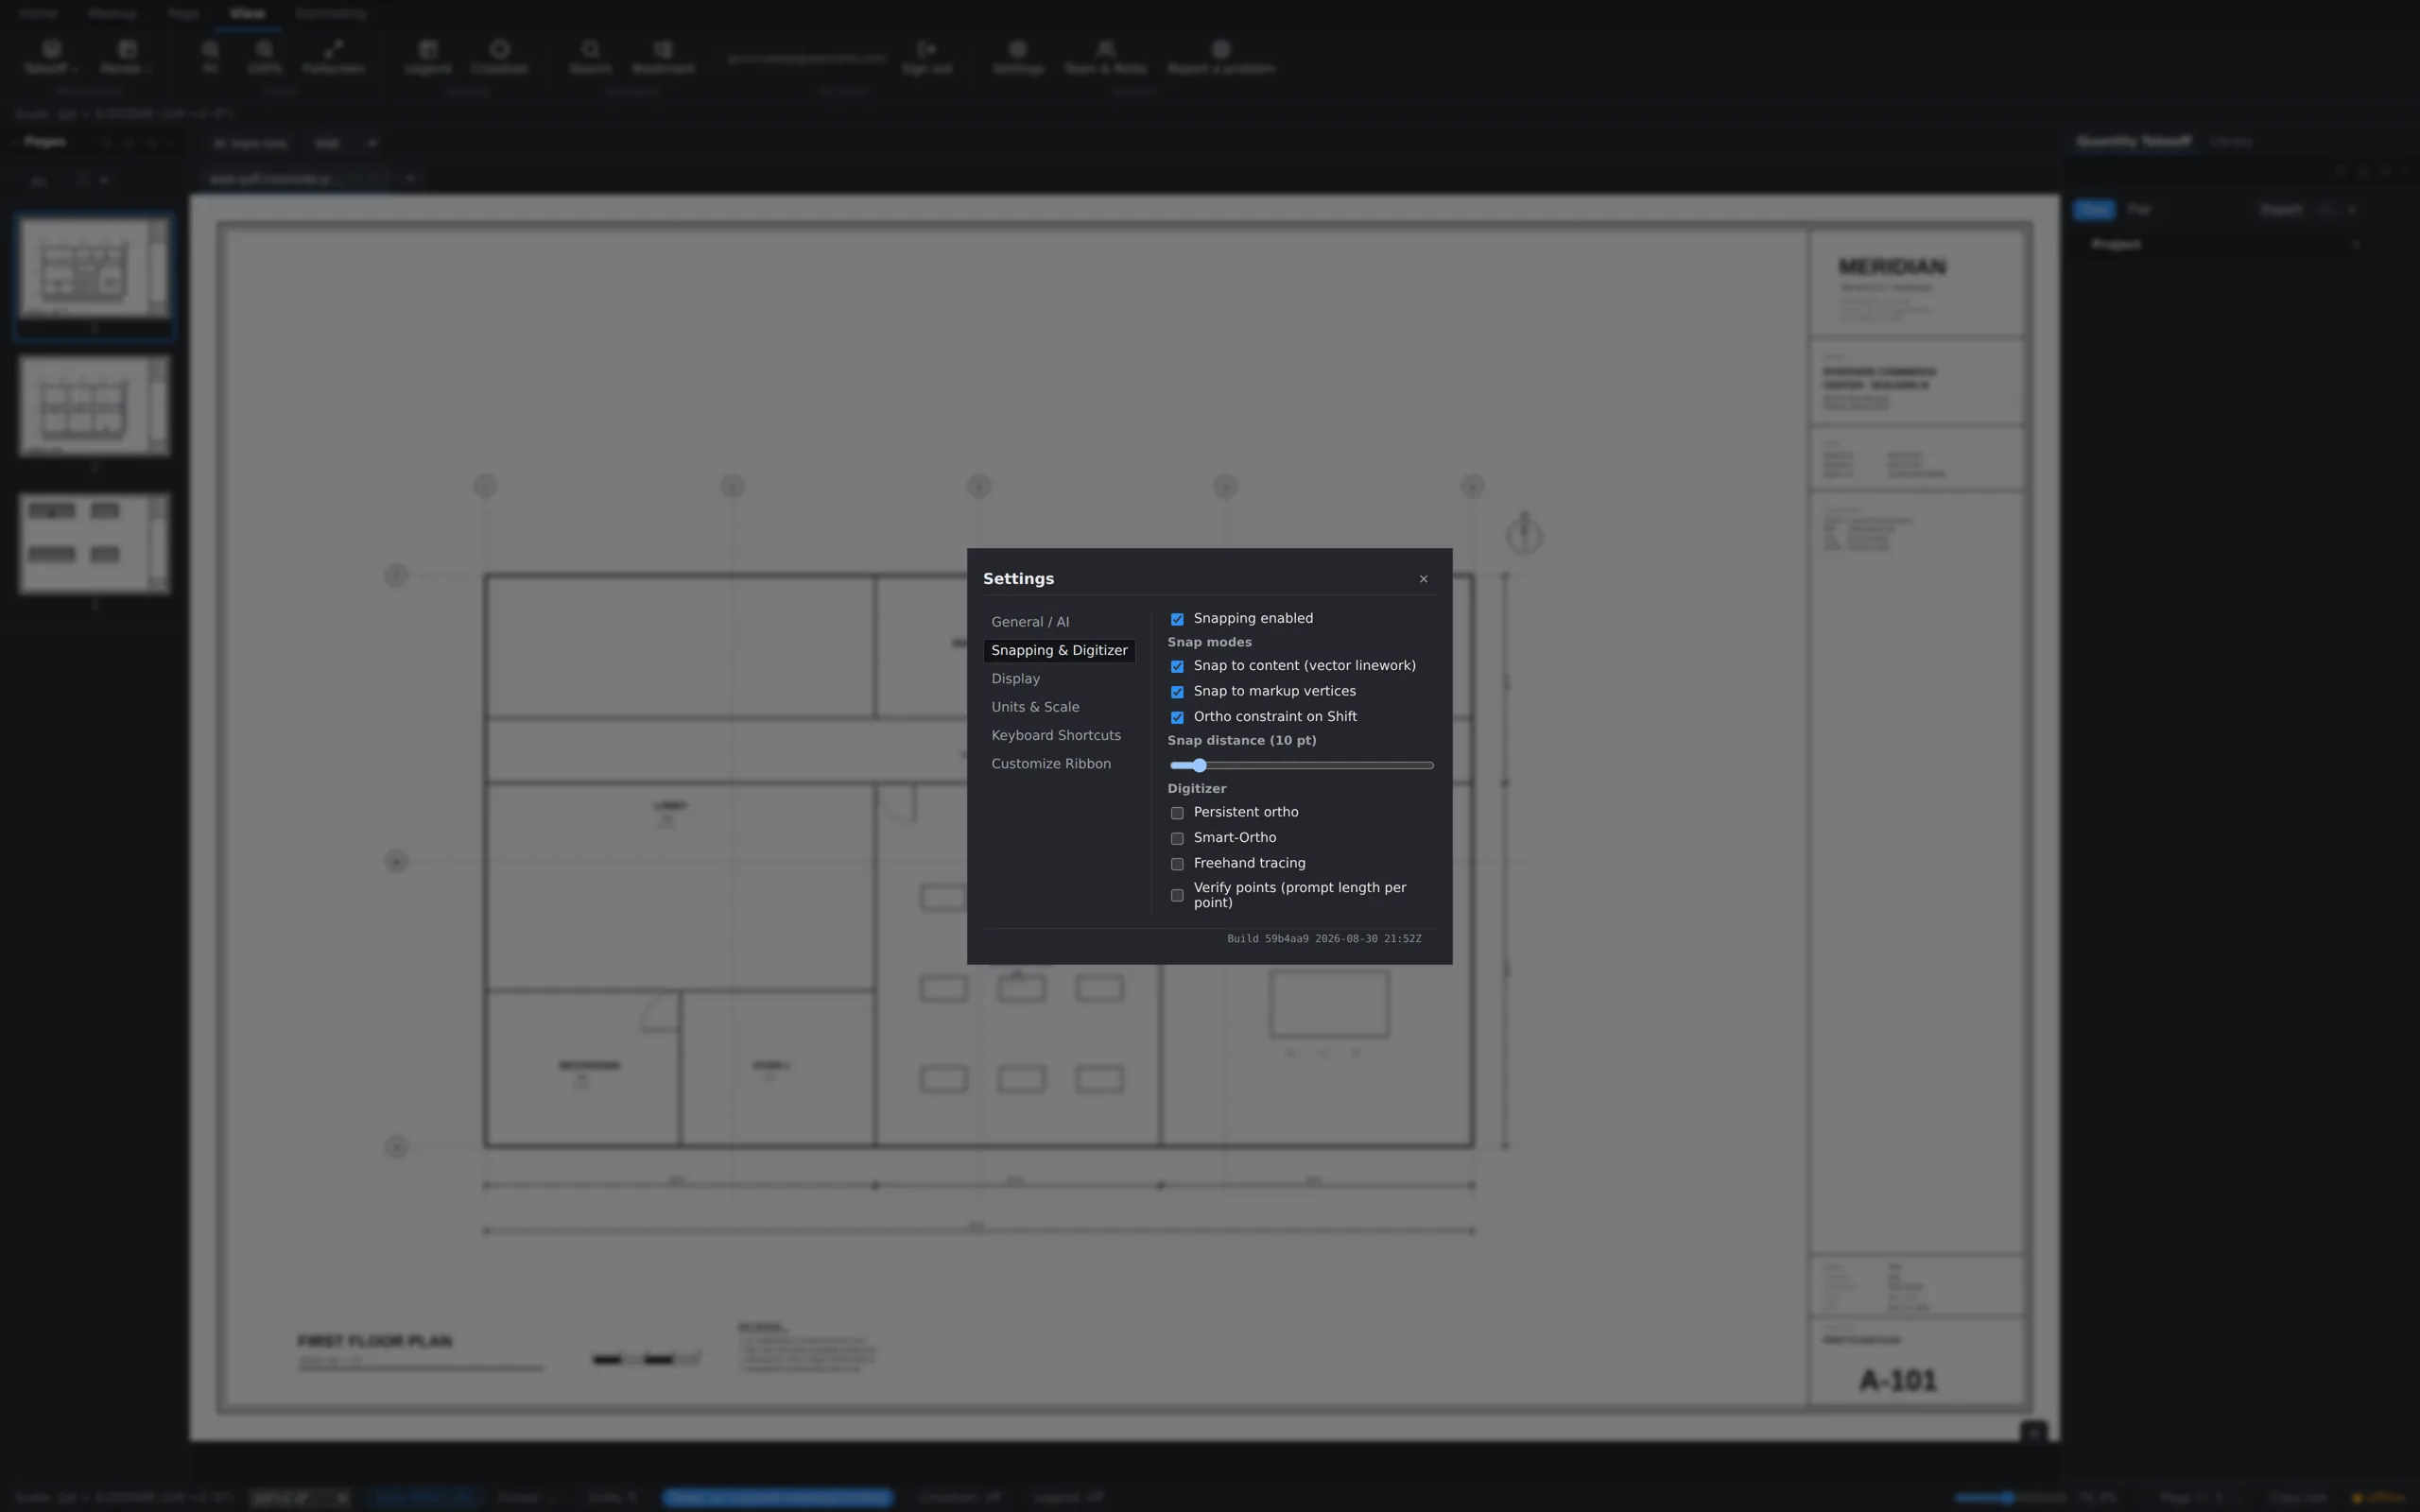Click the A-101 sheet number on drawing

1898,1381
